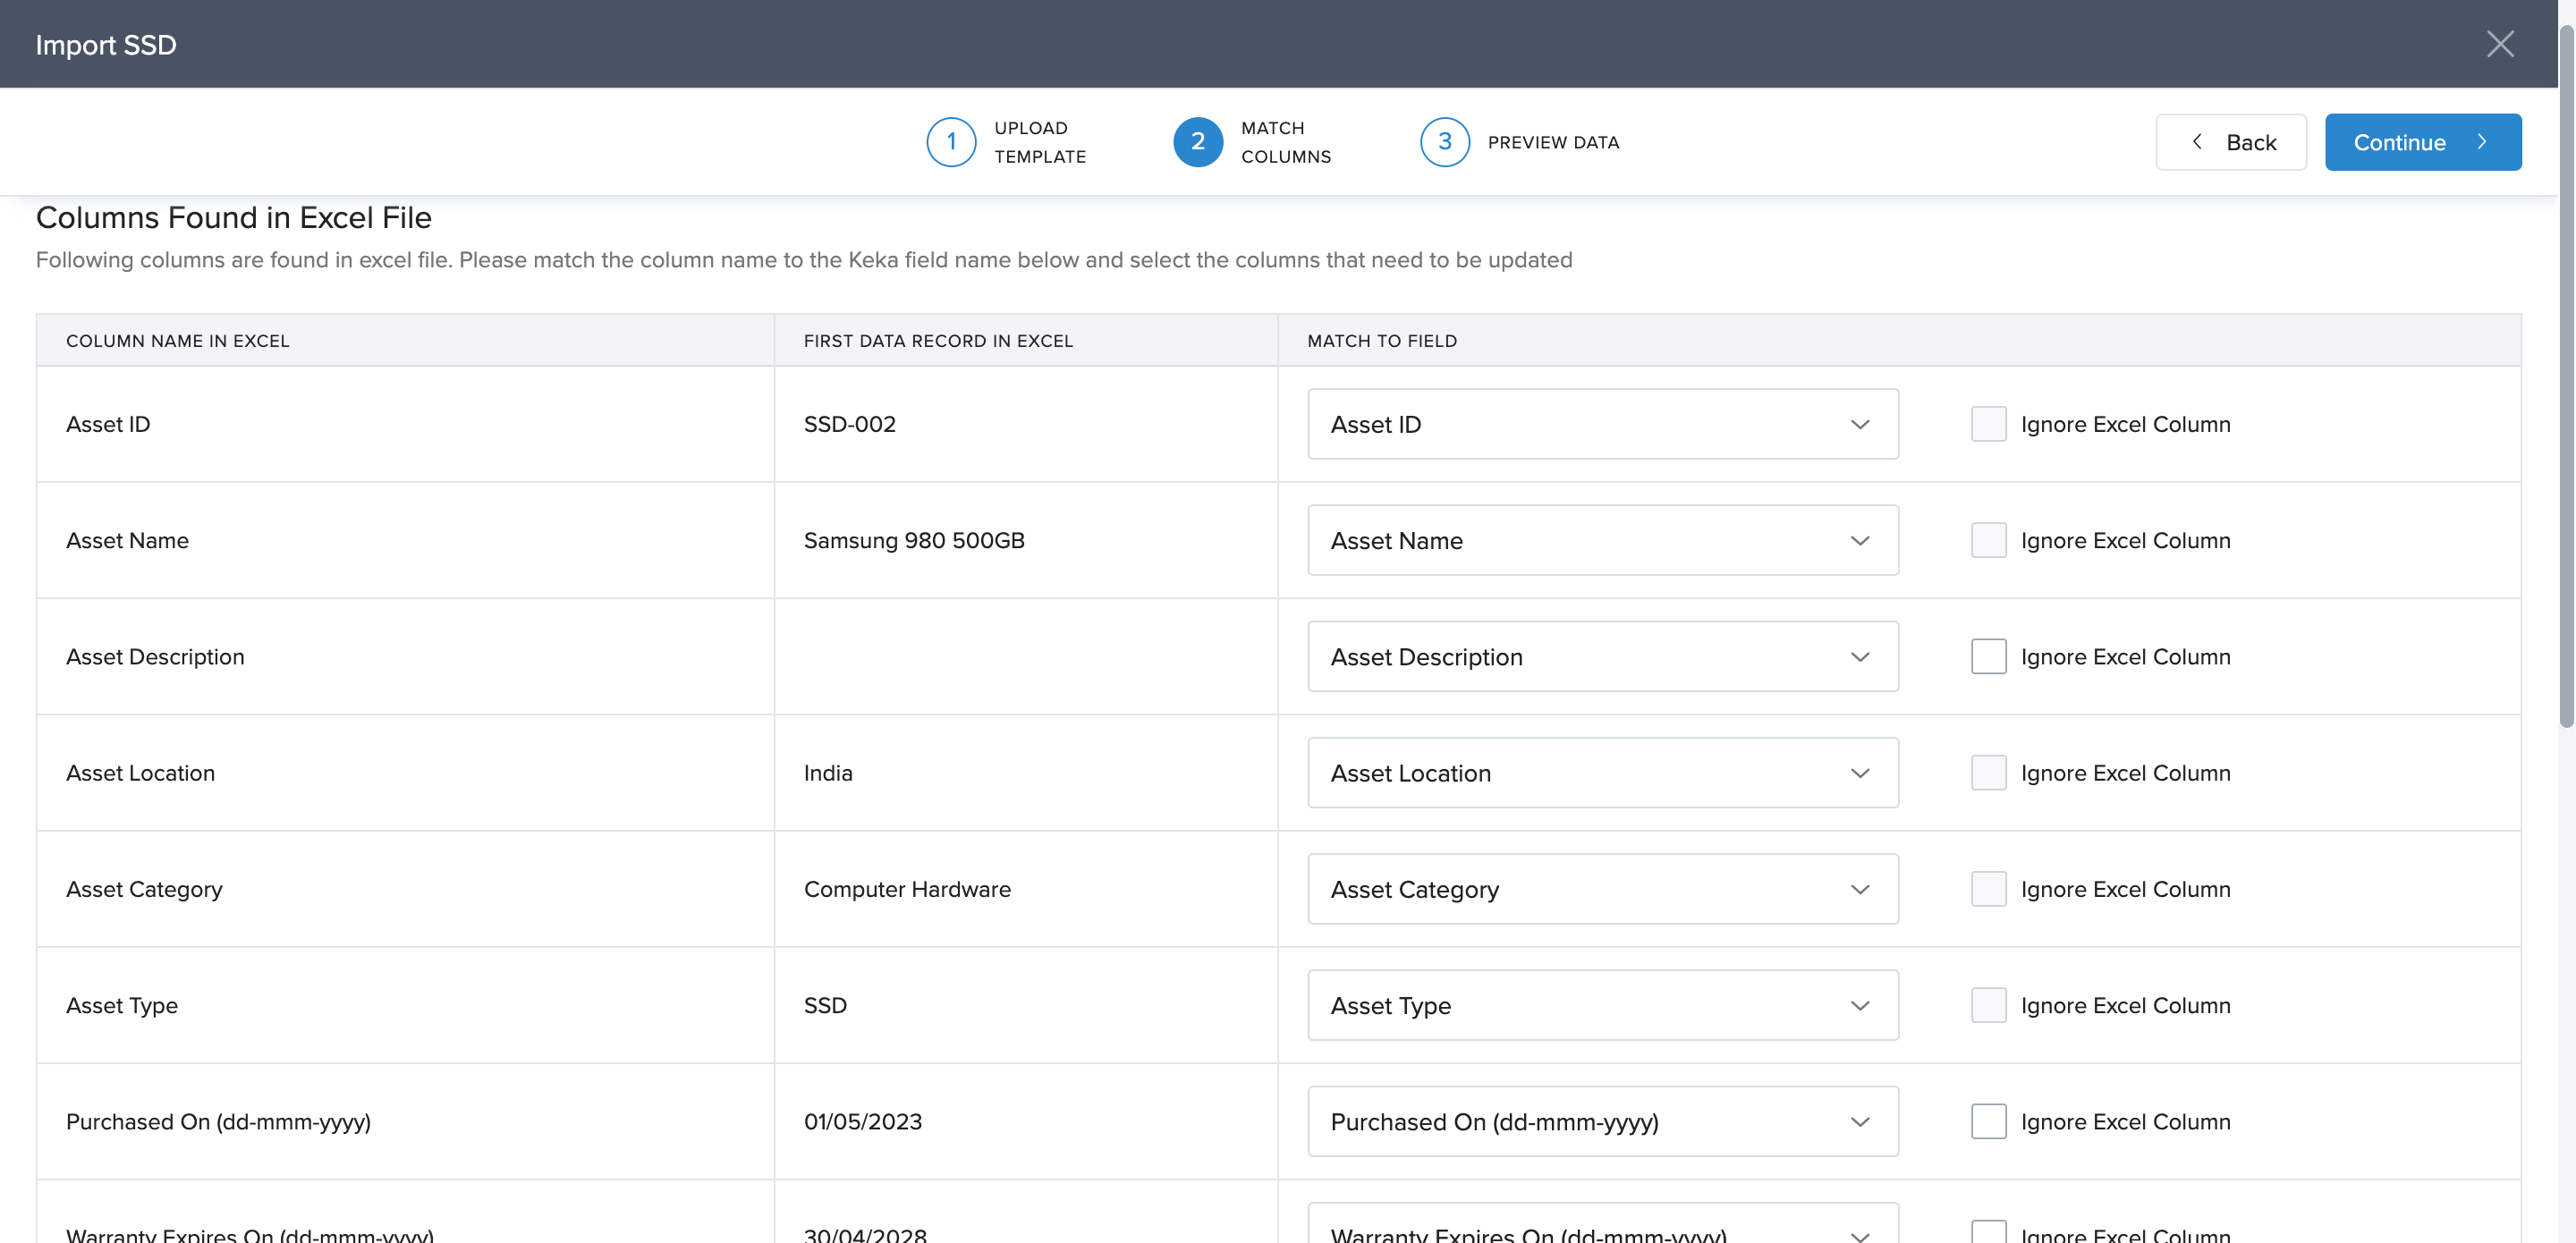Switch to the Preview Data step
The width and height of the screenshot is (2576, 1243).
click(1552, 142)
